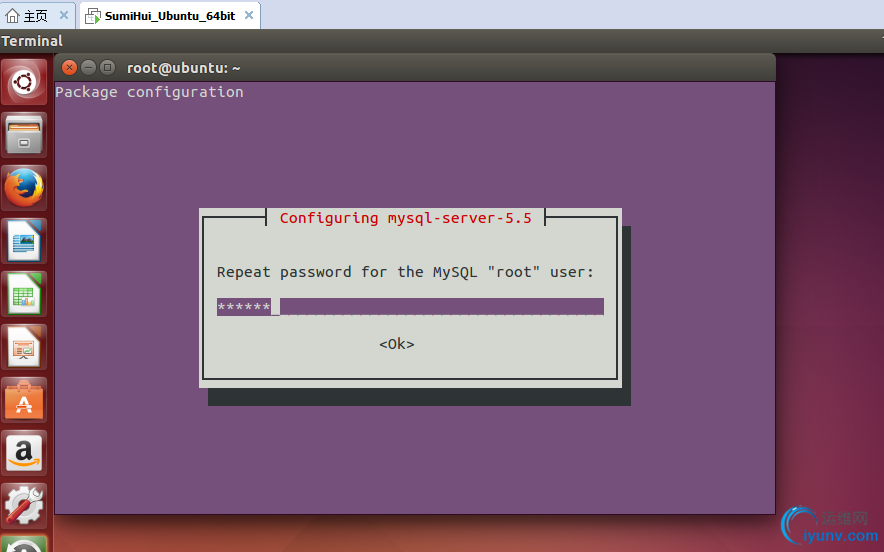884x552 pixels.
Task: Confirm with the <Ok> button
Action: [x=397, y=344]
